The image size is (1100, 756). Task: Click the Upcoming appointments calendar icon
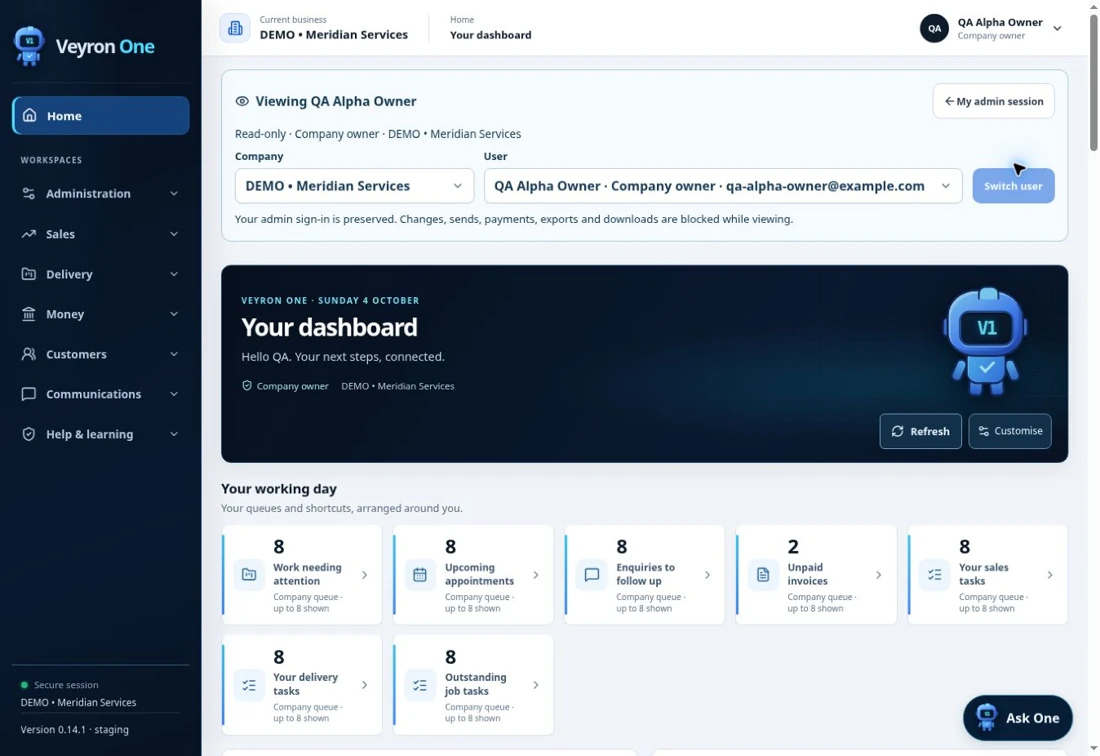click(420, 574)
